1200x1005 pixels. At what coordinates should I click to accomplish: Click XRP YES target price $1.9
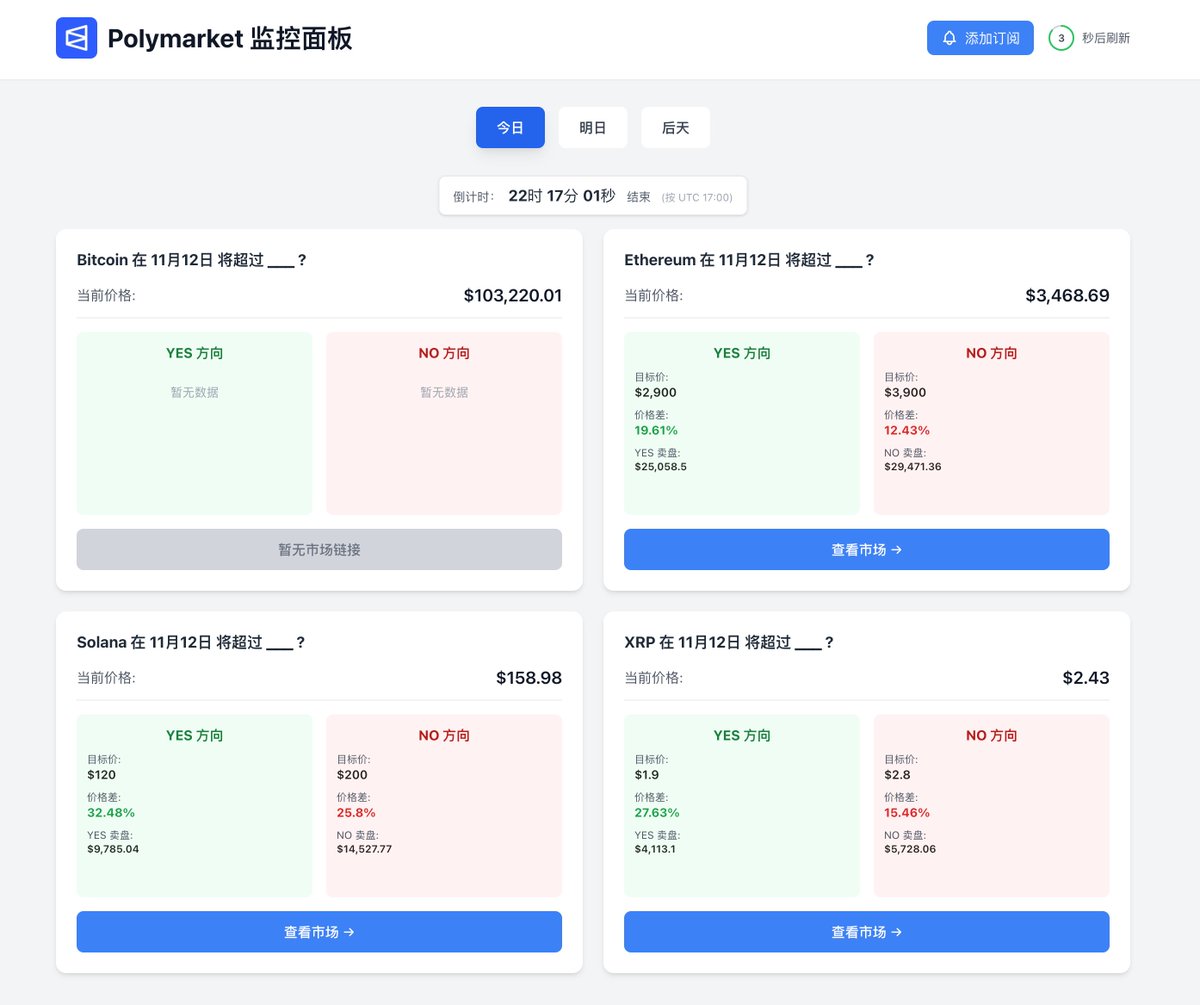646,774
